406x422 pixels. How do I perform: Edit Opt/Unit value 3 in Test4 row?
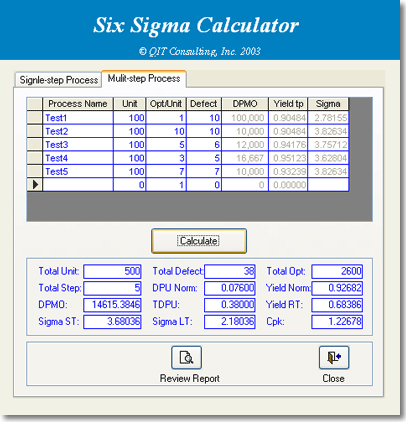[x=166, y=158]
